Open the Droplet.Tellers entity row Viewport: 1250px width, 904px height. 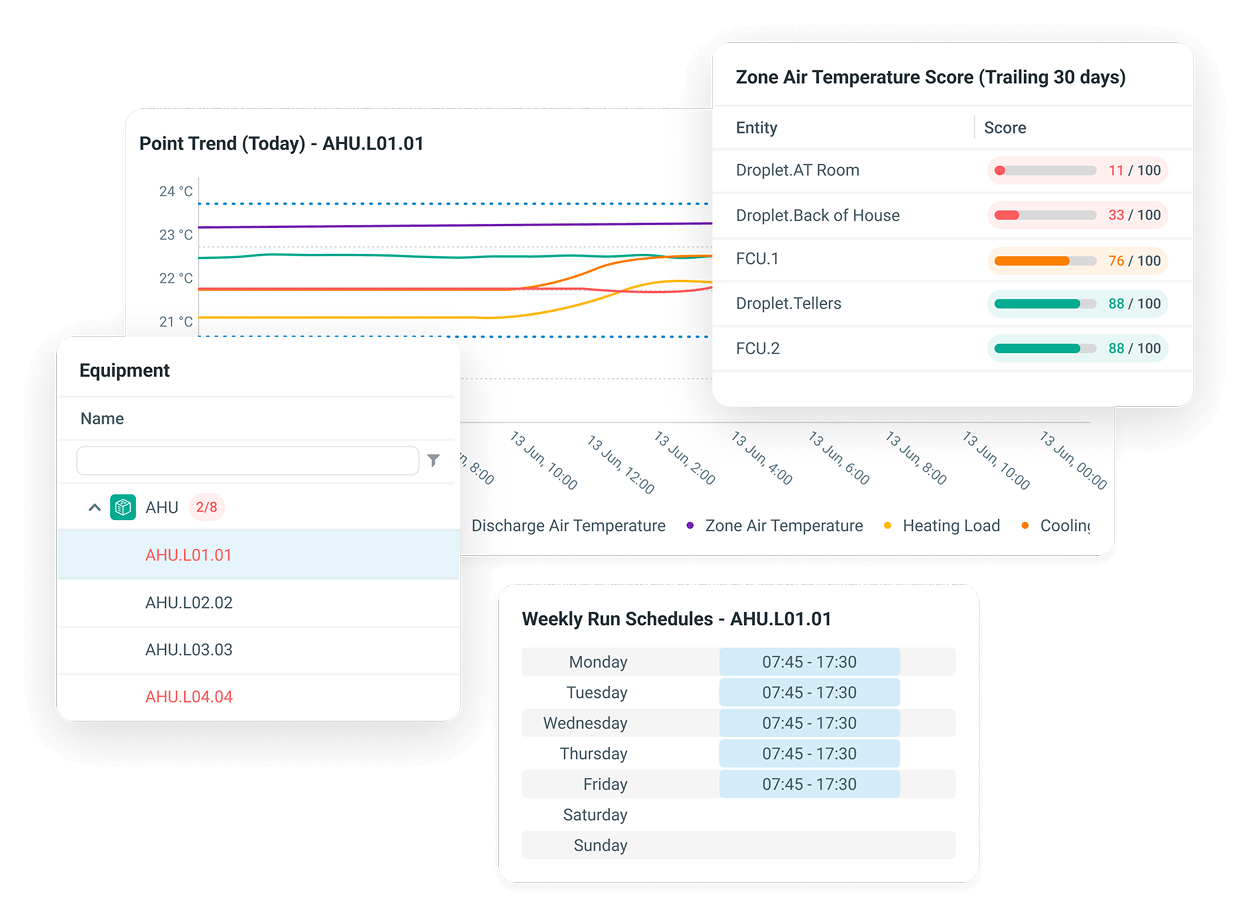[953, 304]
